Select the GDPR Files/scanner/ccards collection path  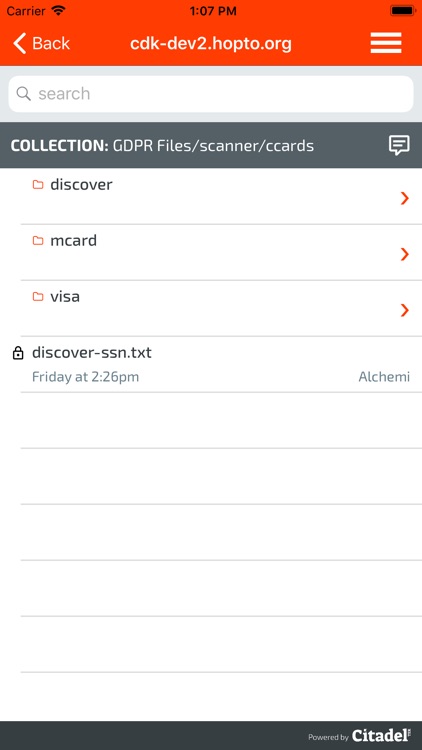click(x=213, y=146)
